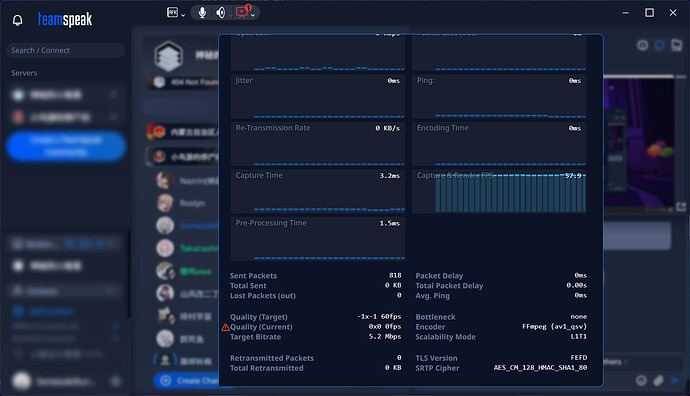Select the Bottleneck label

(436, 317)
